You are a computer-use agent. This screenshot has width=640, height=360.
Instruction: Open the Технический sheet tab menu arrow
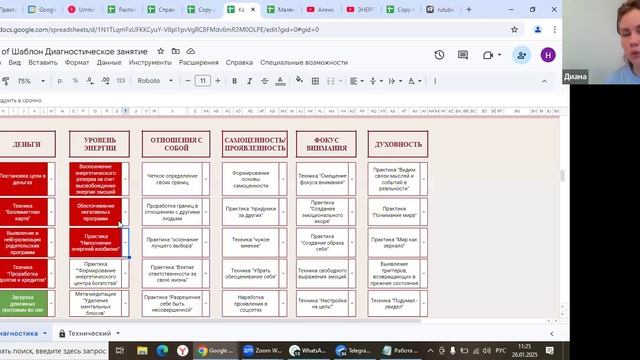[118, 333]
